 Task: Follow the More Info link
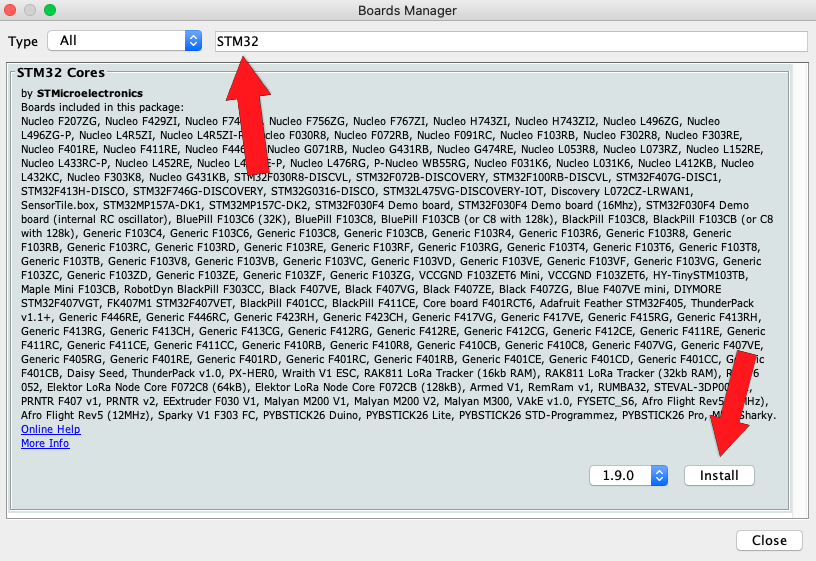(x=45, y=443)
